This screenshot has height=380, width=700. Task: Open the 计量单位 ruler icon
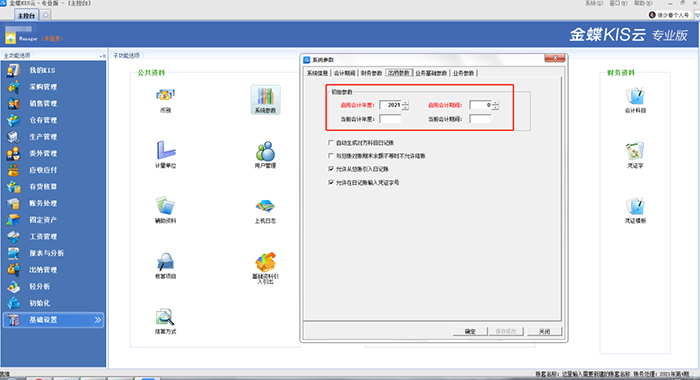(166, 154)
